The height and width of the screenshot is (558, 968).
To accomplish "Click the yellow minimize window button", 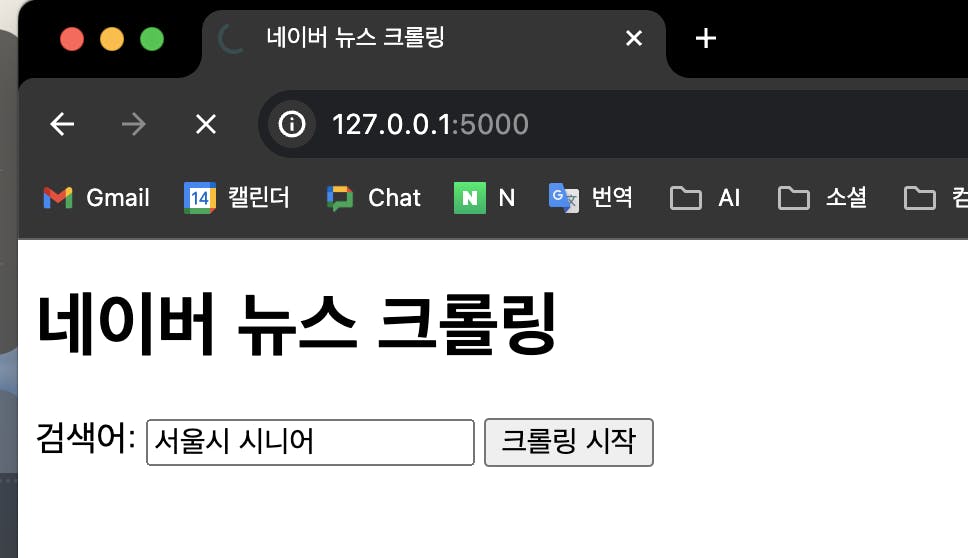I will [x=112, y=39].
